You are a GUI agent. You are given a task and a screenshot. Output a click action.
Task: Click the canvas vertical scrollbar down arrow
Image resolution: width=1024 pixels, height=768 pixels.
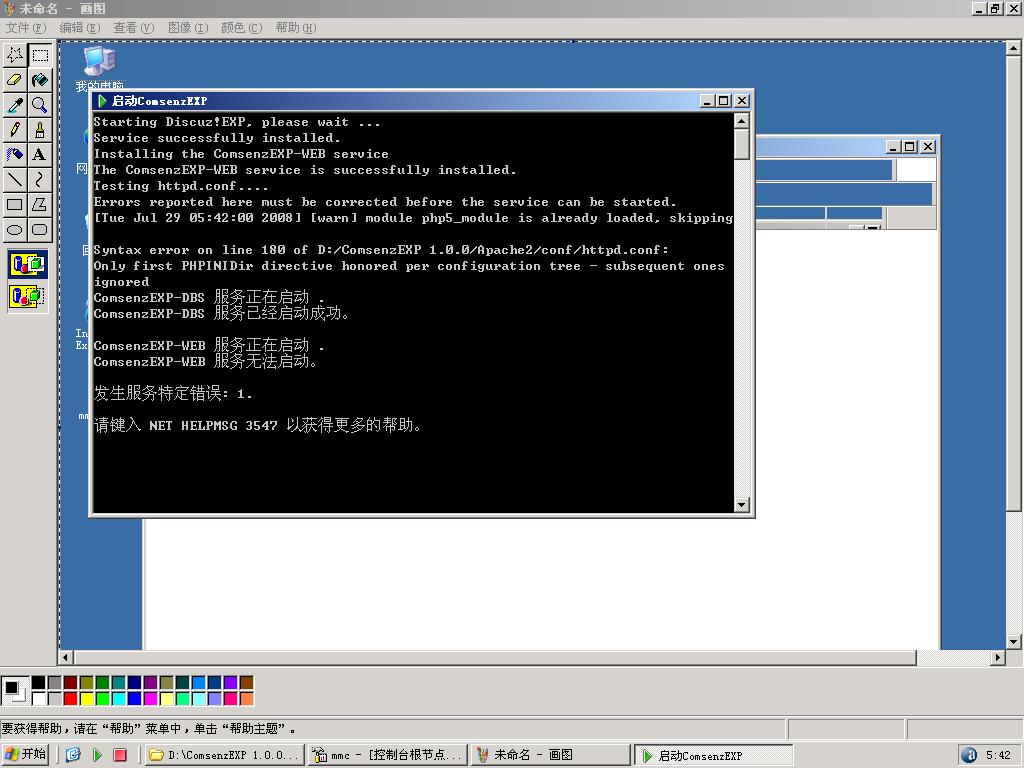(x=1014, y=641)
